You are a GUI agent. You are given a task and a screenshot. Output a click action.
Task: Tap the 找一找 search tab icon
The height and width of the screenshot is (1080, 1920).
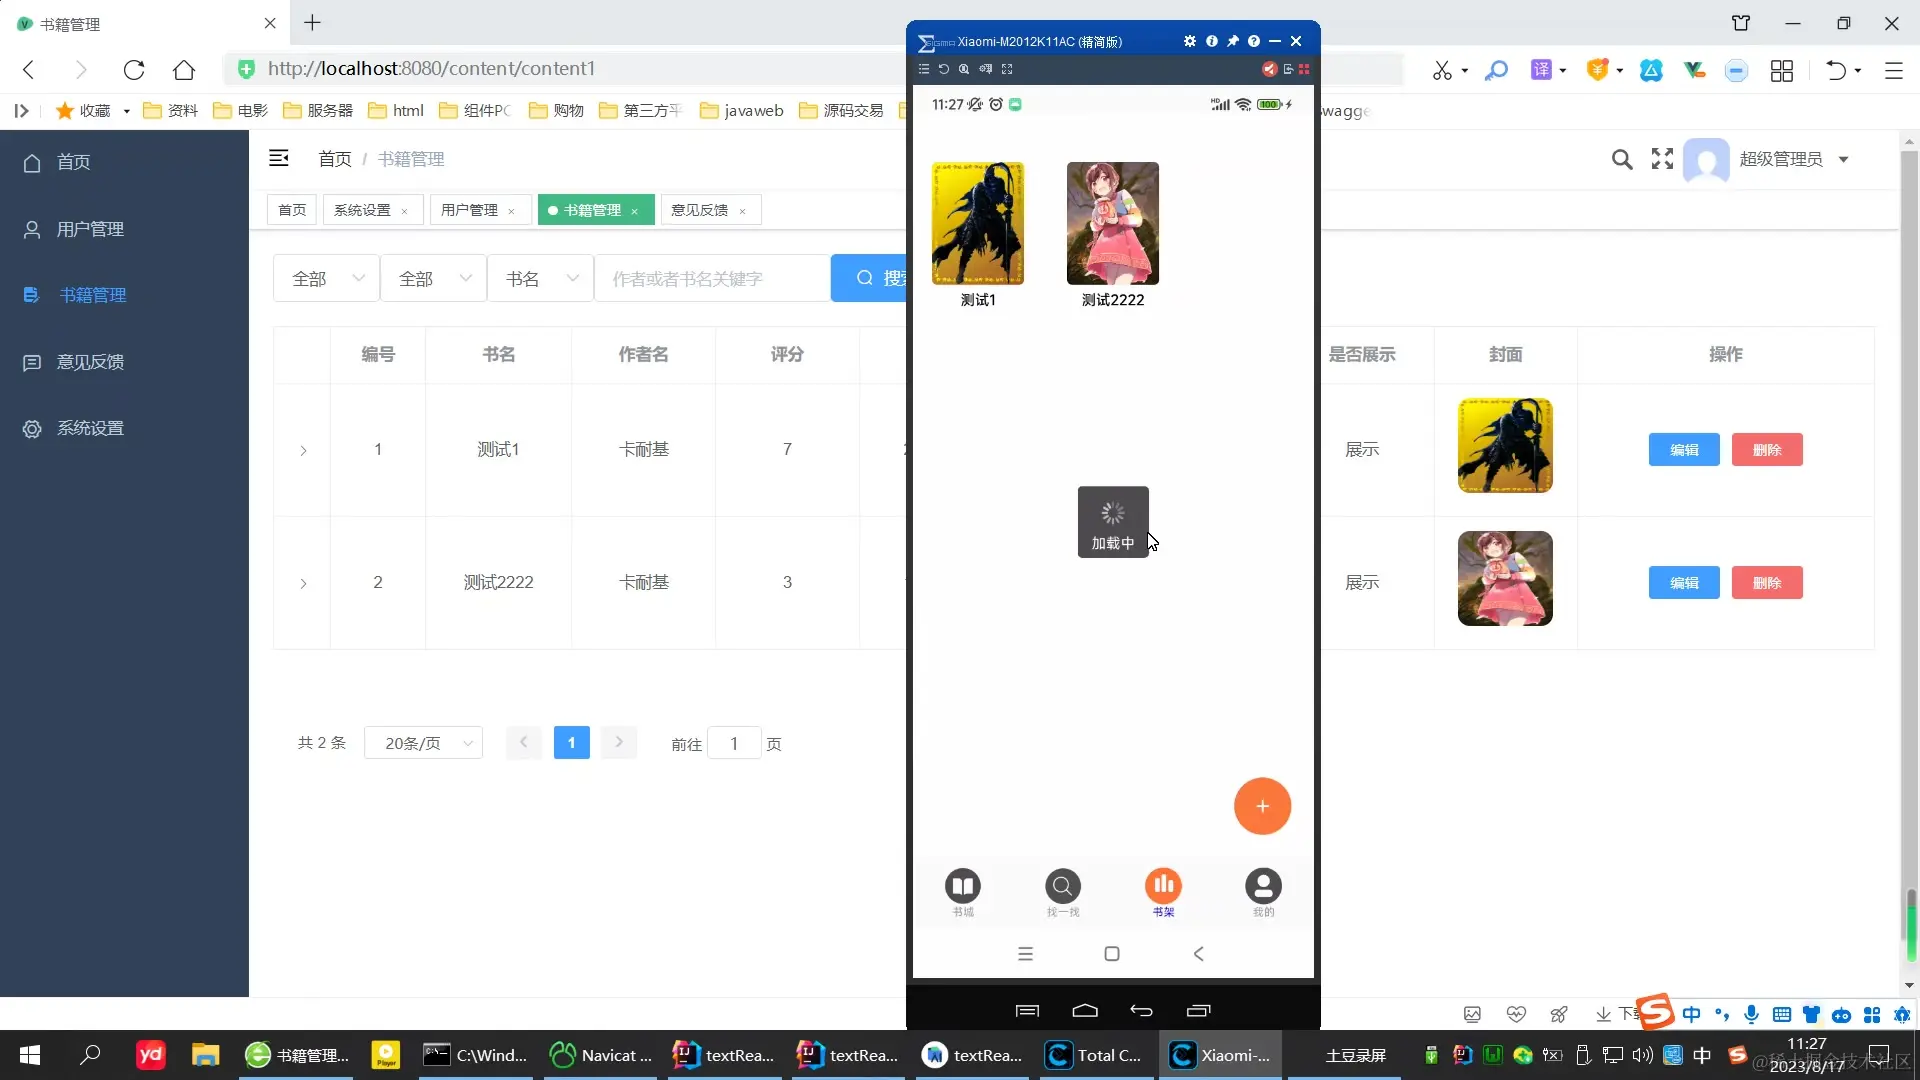coord(1062,886)
